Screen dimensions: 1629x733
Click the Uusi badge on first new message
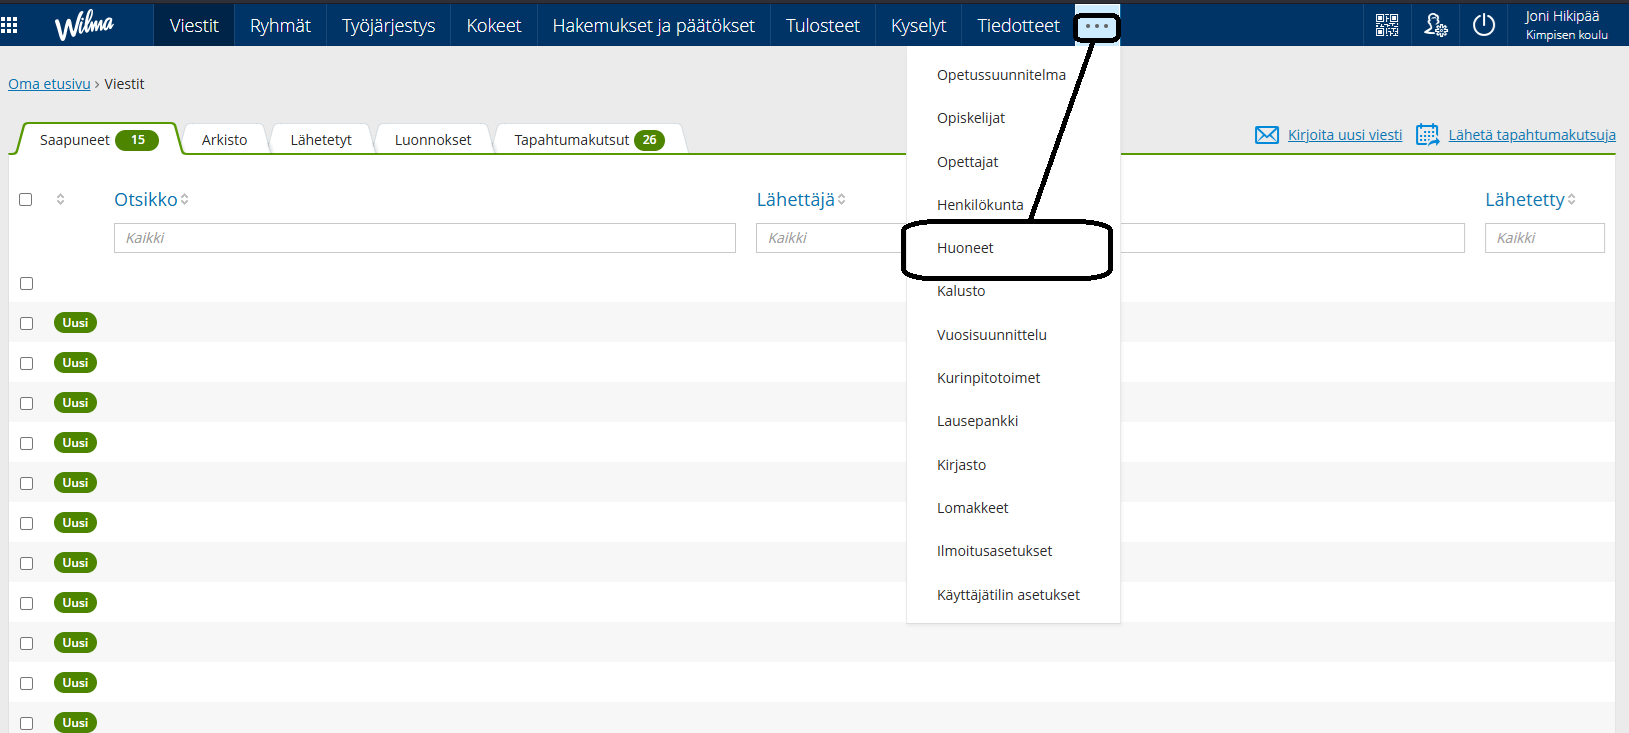tap(75, 323)
